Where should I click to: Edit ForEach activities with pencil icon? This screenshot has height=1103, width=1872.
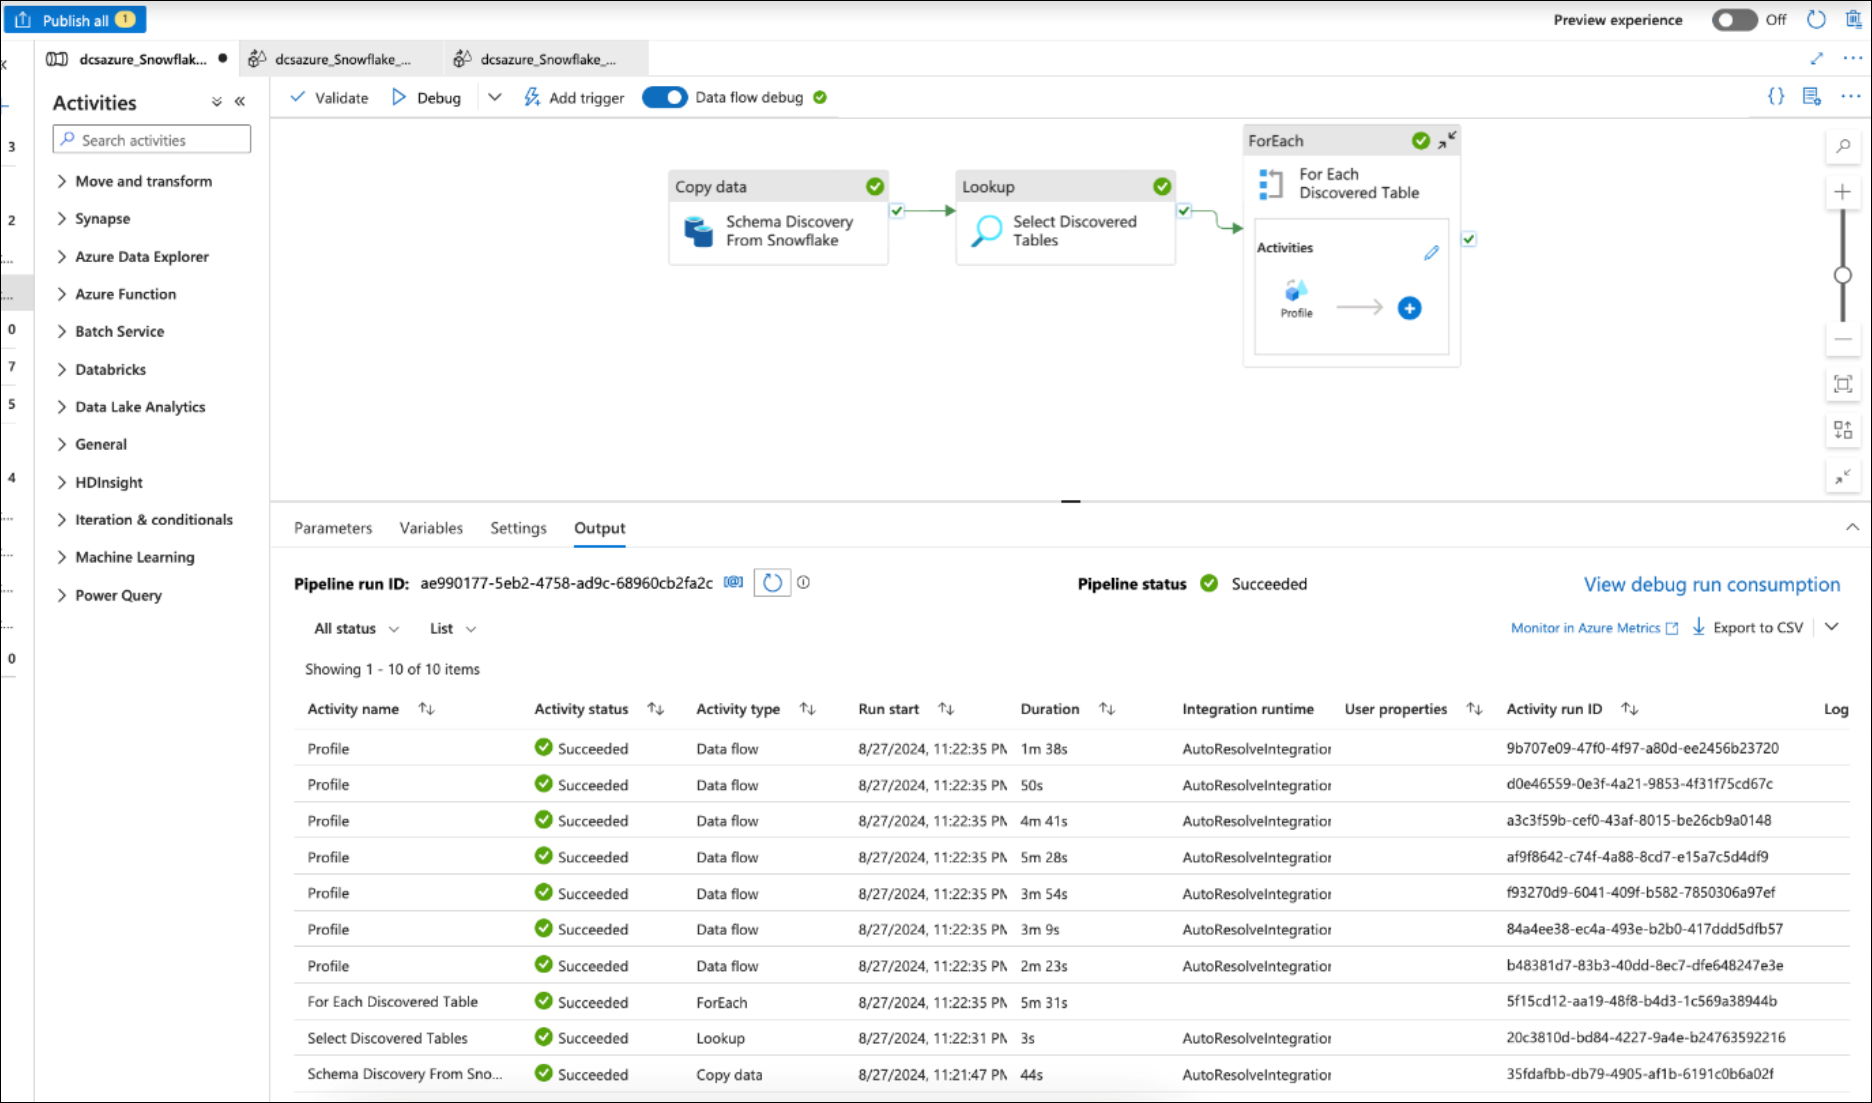(1431, 253)
